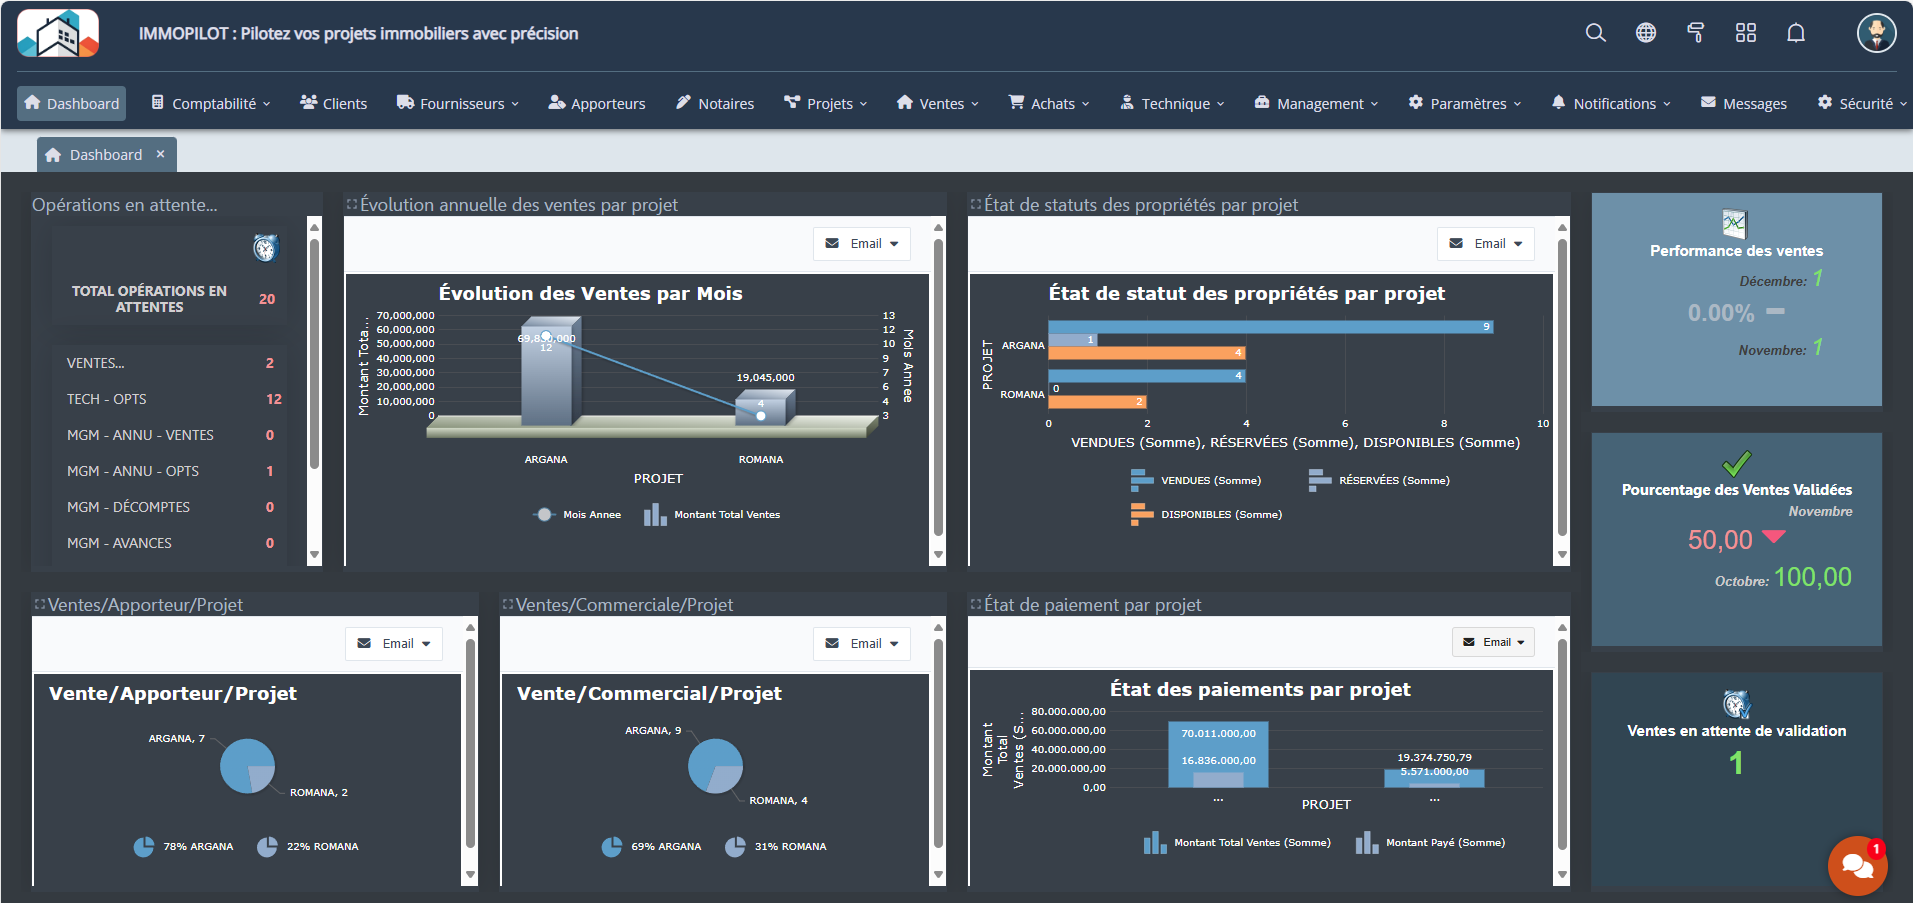This screenshot has height=903, width=1913.
Task: Open Email dropdown in Évolution annuelle panel
Action: click(x=862, y=244)
